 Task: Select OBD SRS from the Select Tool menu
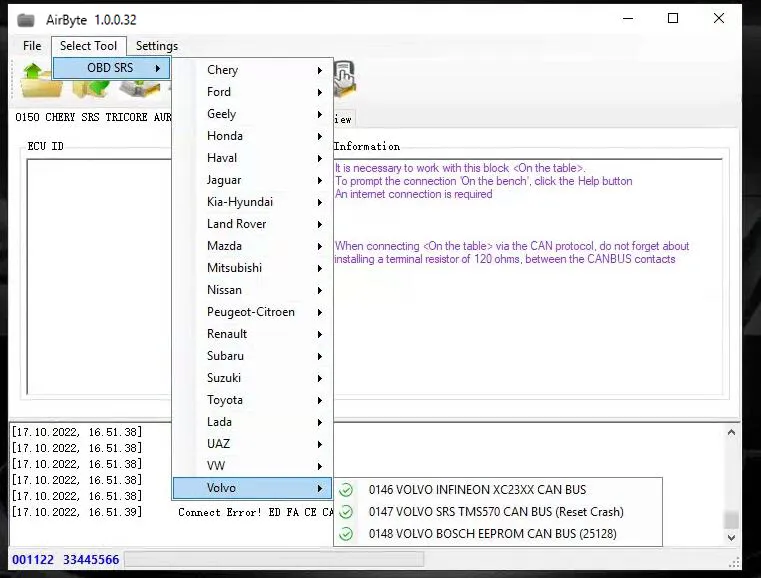(x=110, y=68)
